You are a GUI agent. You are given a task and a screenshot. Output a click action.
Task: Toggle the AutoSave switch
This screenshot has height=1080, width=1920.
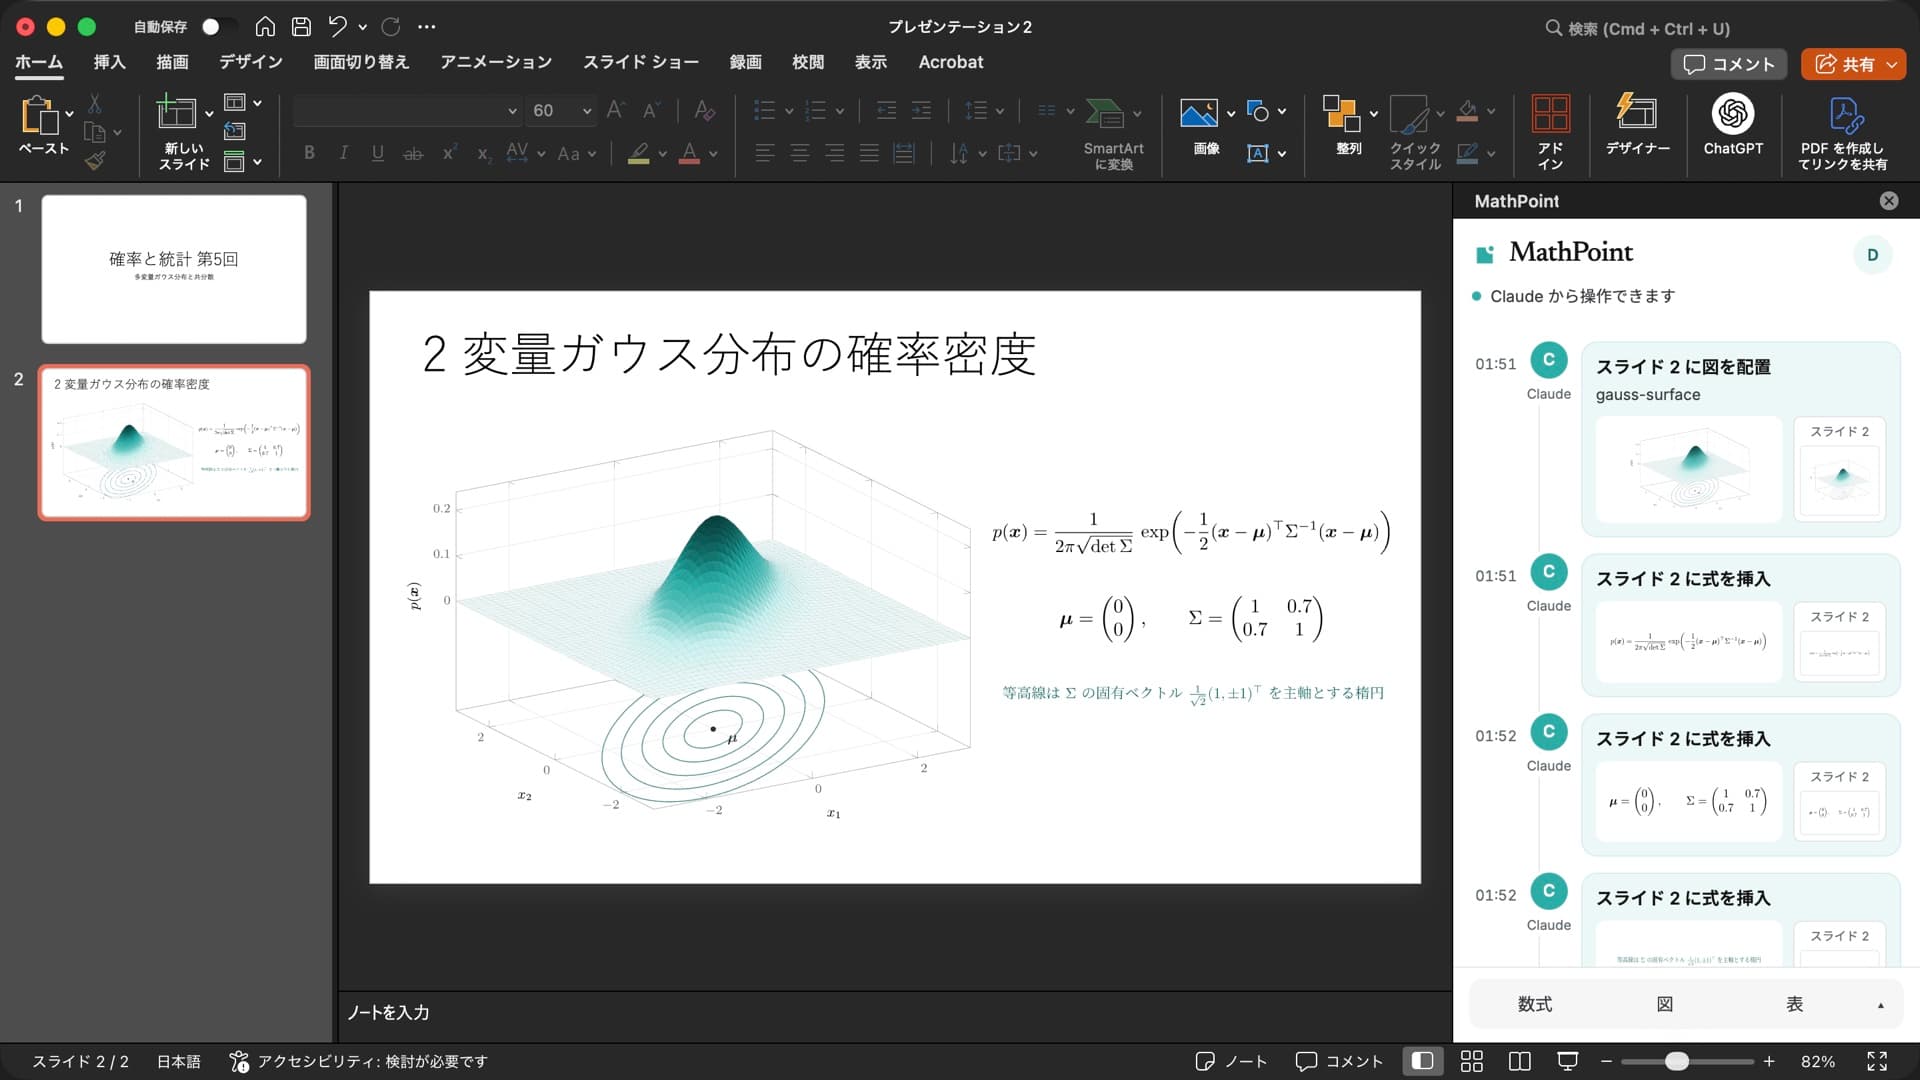[x=217, y=27]
